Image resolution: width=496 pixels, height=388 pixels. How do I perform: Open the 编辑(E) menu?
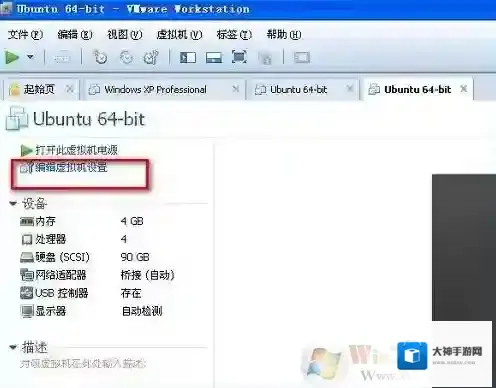(75, 34)
